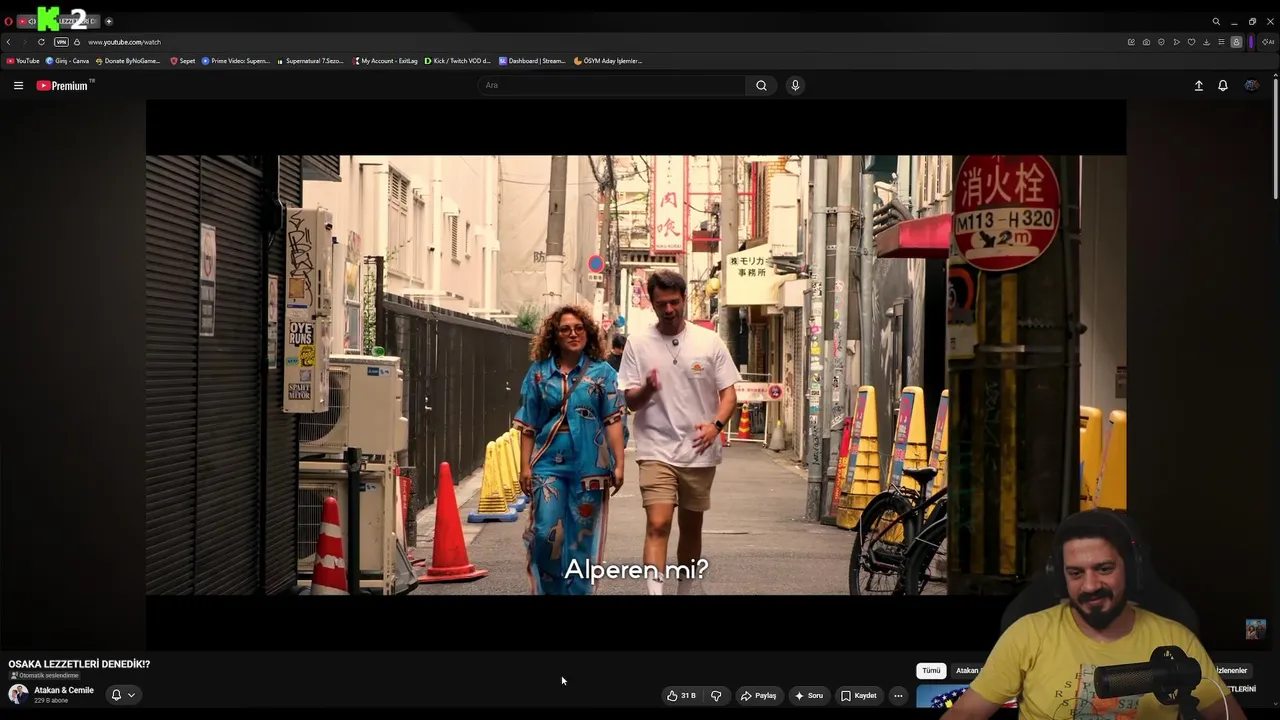Open the browser downloads icon

[x=1206, y=42]
